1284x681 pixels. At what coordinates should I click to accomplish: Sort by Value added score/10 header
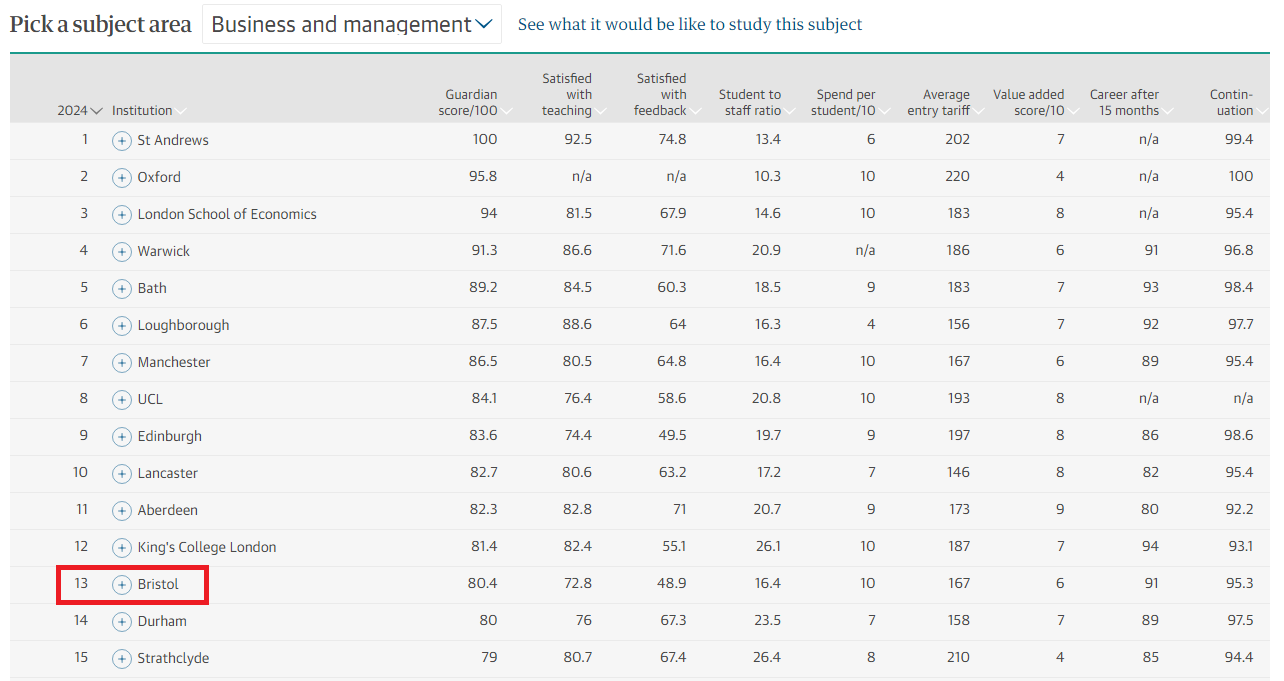pos(1032,103)
